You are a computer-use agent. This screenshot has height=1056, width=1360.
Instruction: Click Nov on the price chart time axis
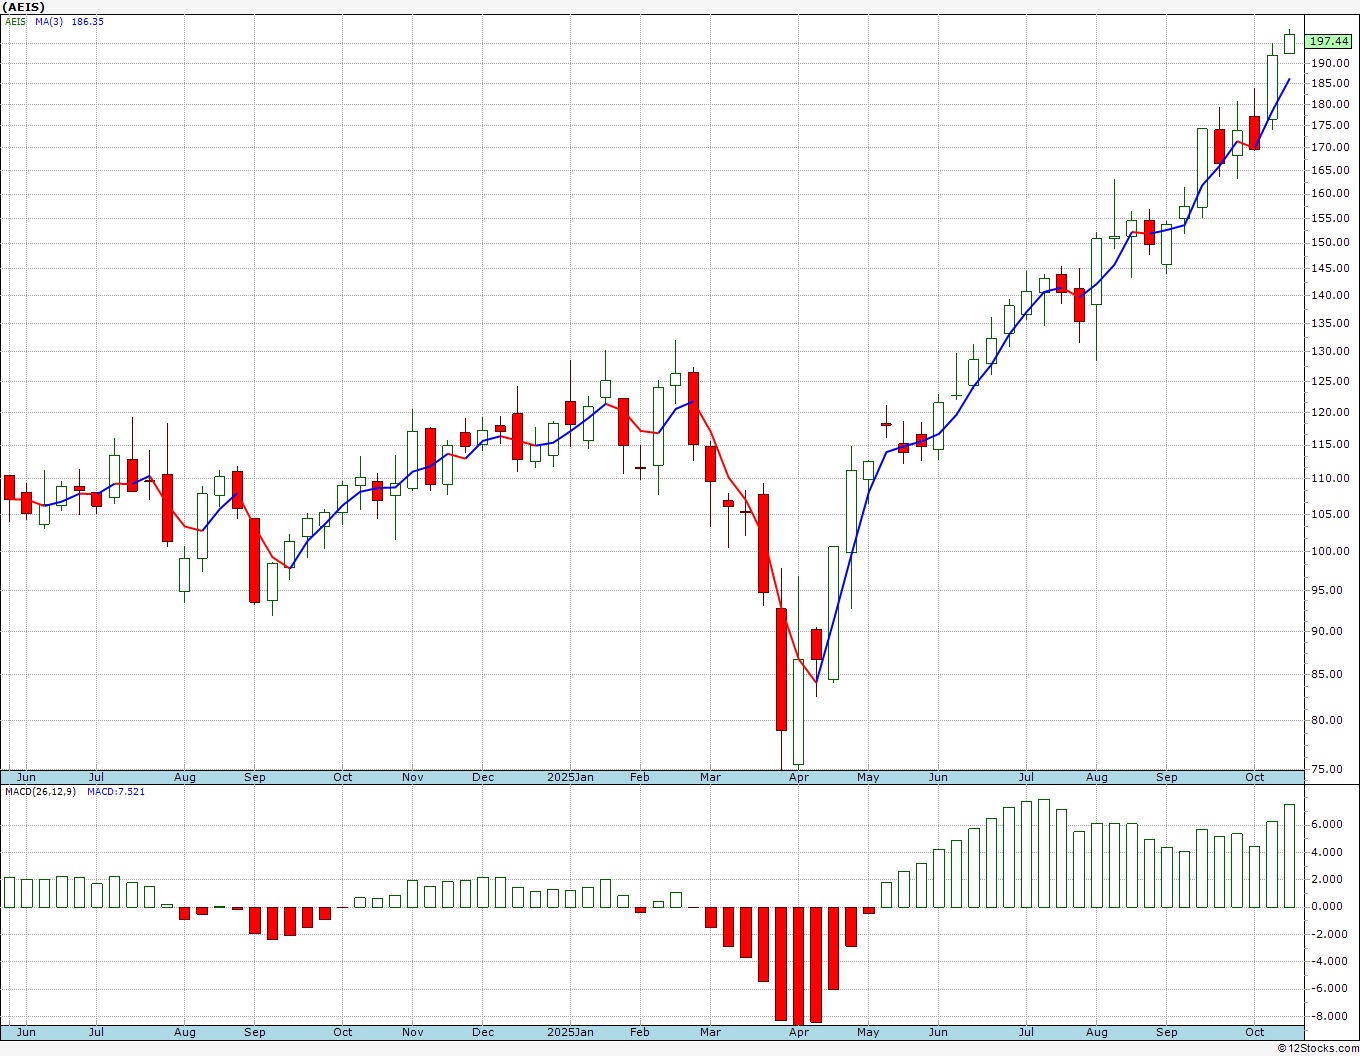tap(413, 777)
